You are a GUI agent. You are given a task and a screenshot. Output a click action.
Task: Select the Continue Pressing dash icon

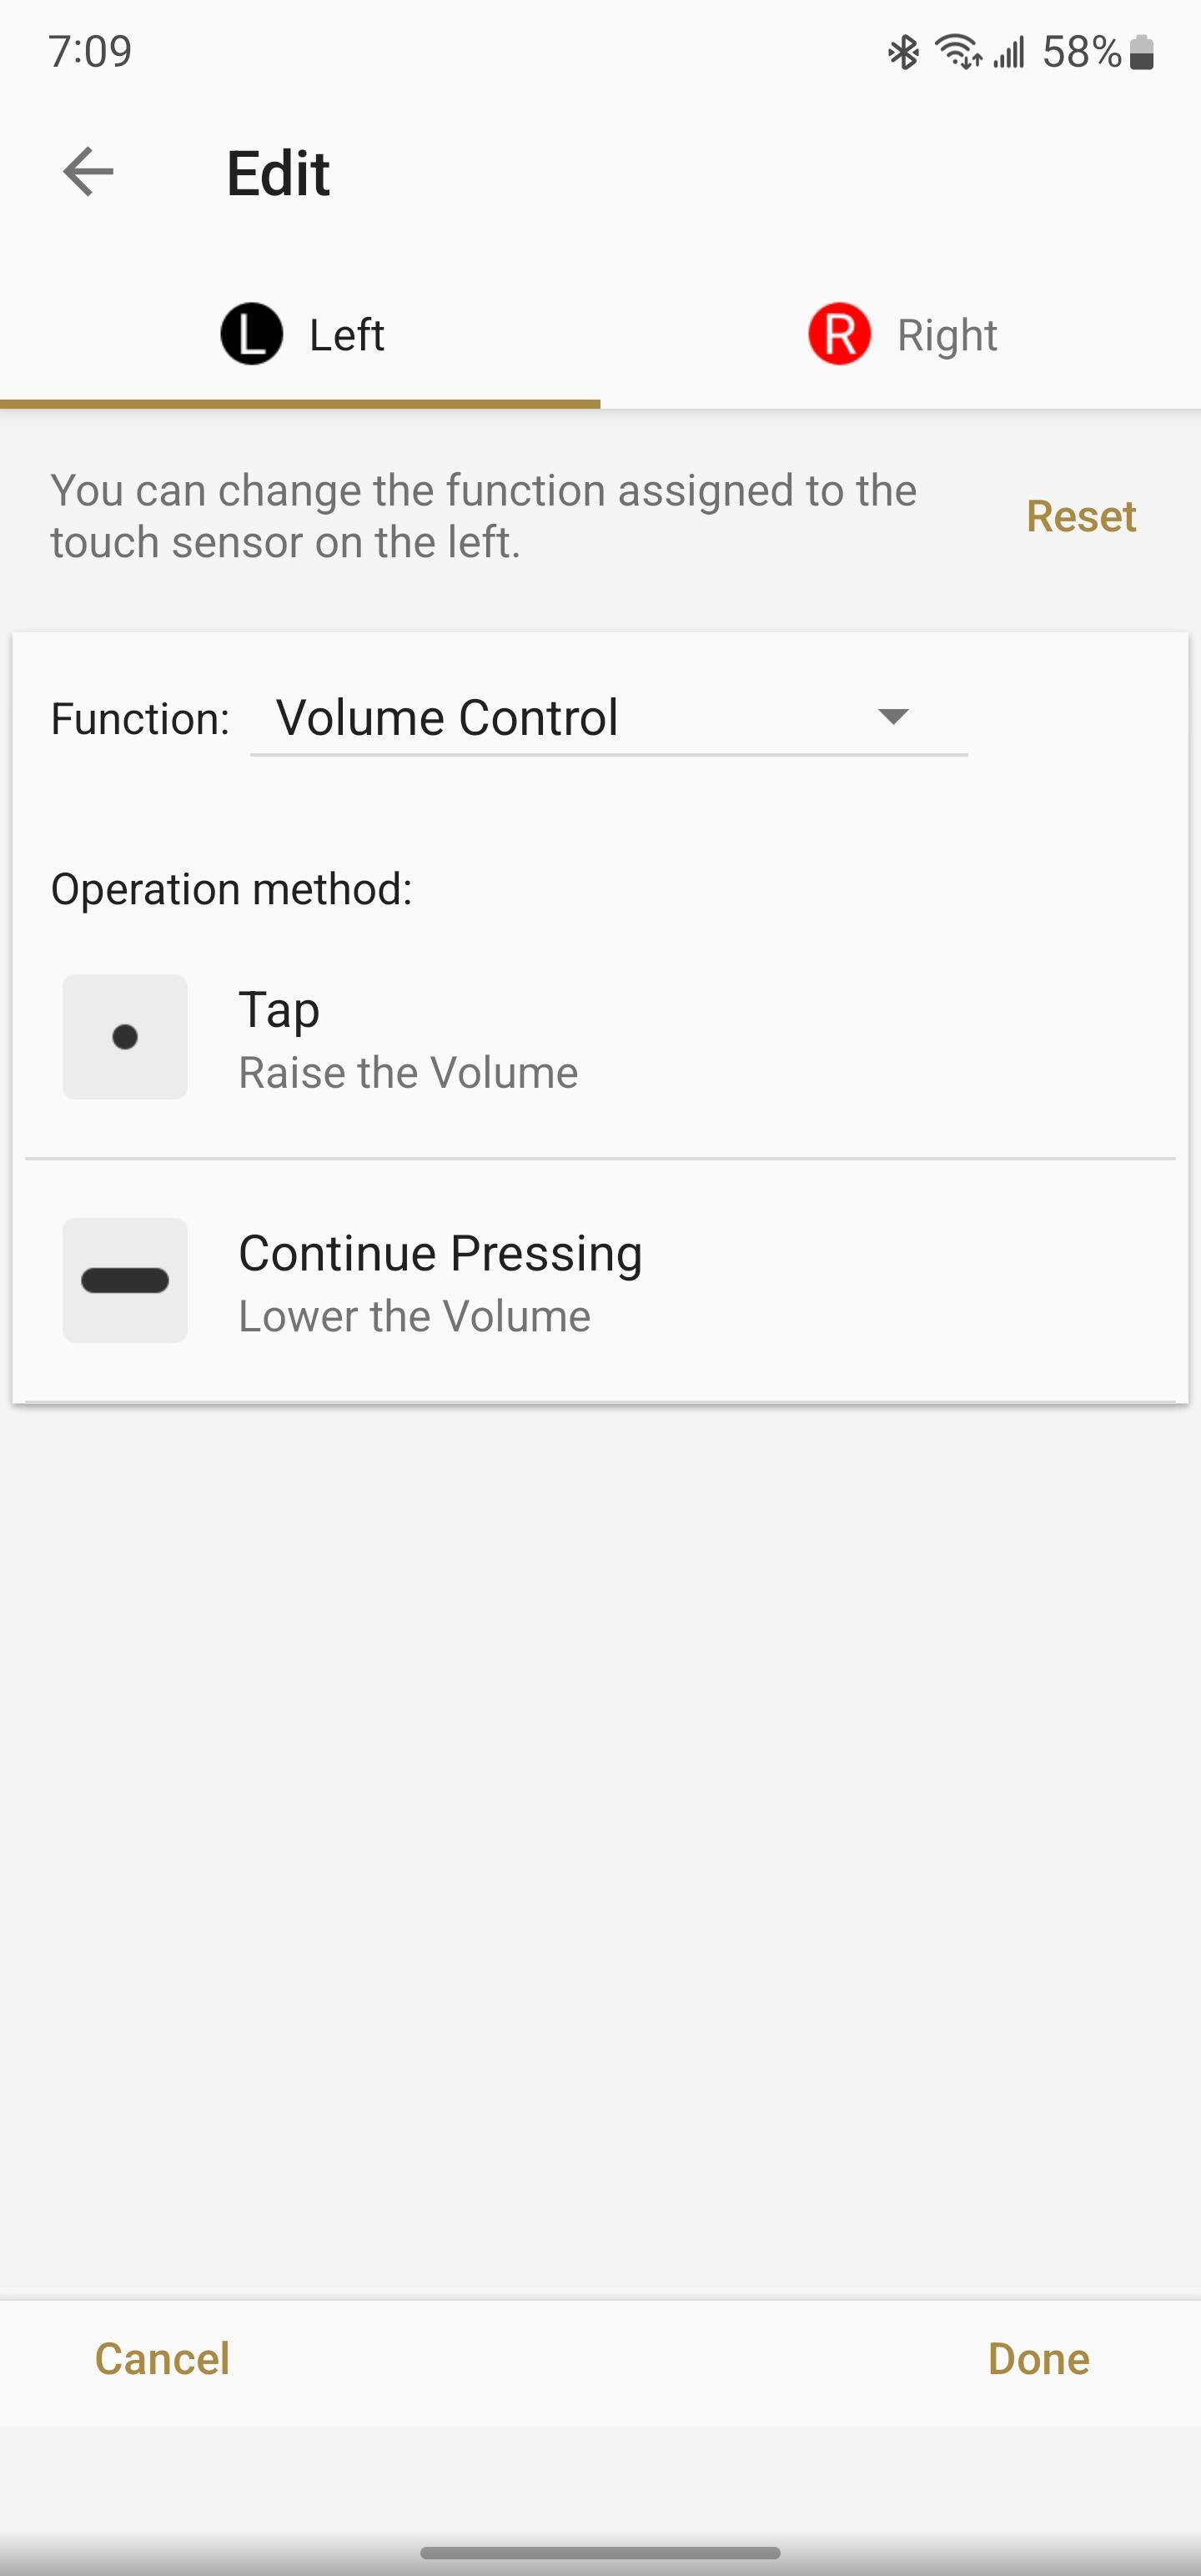point(125,1280)
